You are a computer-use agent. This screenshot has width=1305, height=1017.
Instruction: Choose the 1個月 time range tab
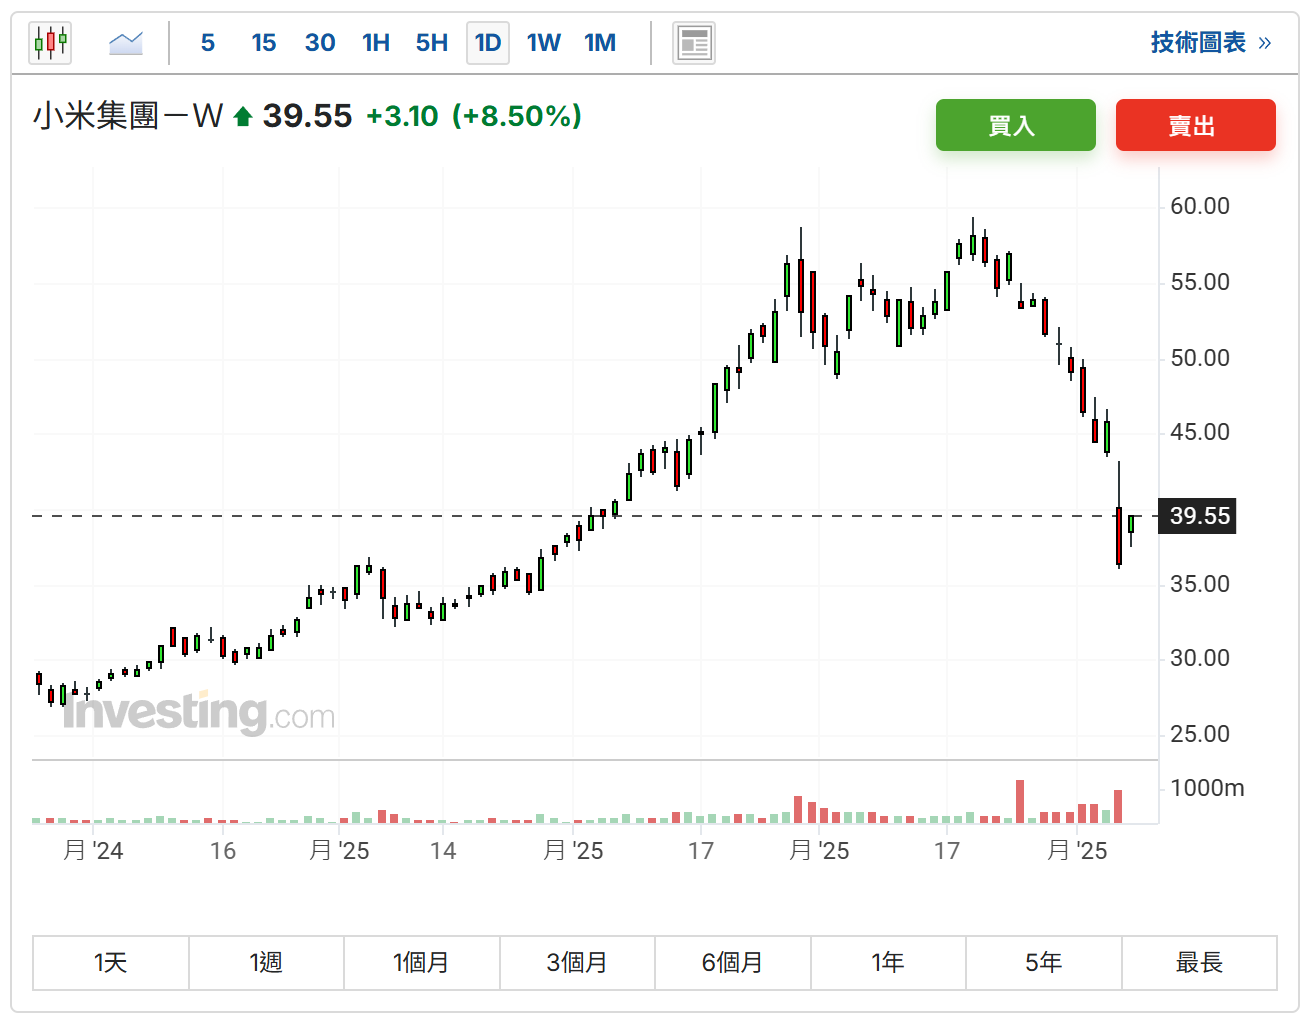[x=422, y=963]
